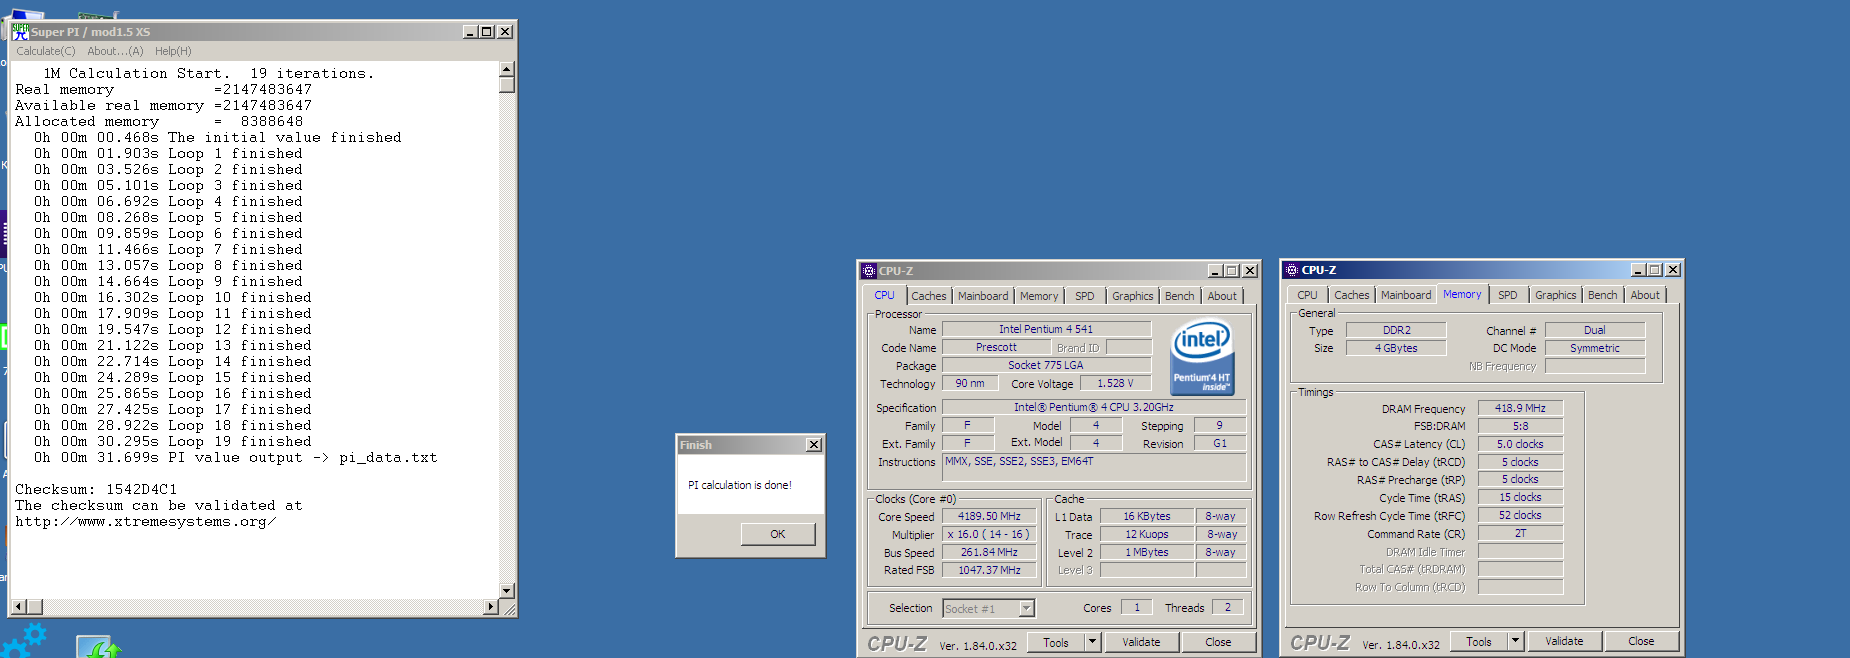This screenshot has width=1850, height=658.
Task: Click the Cycle Time 15 clocks value
Action: click(1520, 497)
